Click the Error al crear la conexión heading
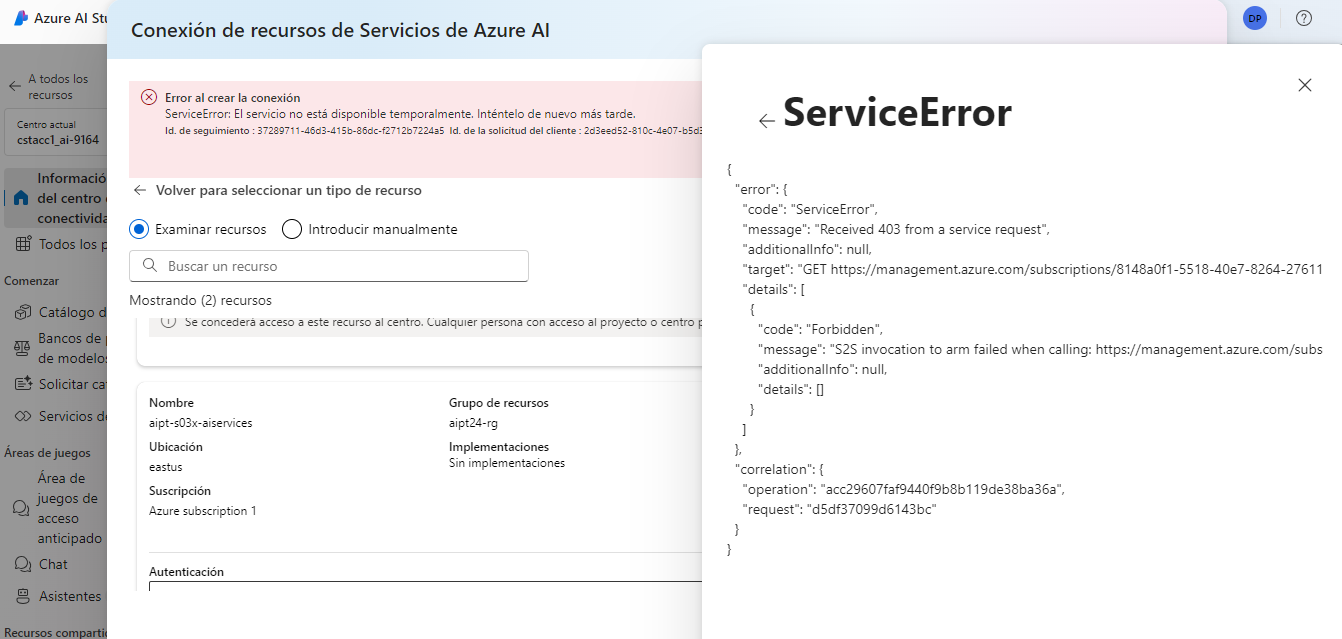Viewport: 1342px width, 639px height. 233,98
